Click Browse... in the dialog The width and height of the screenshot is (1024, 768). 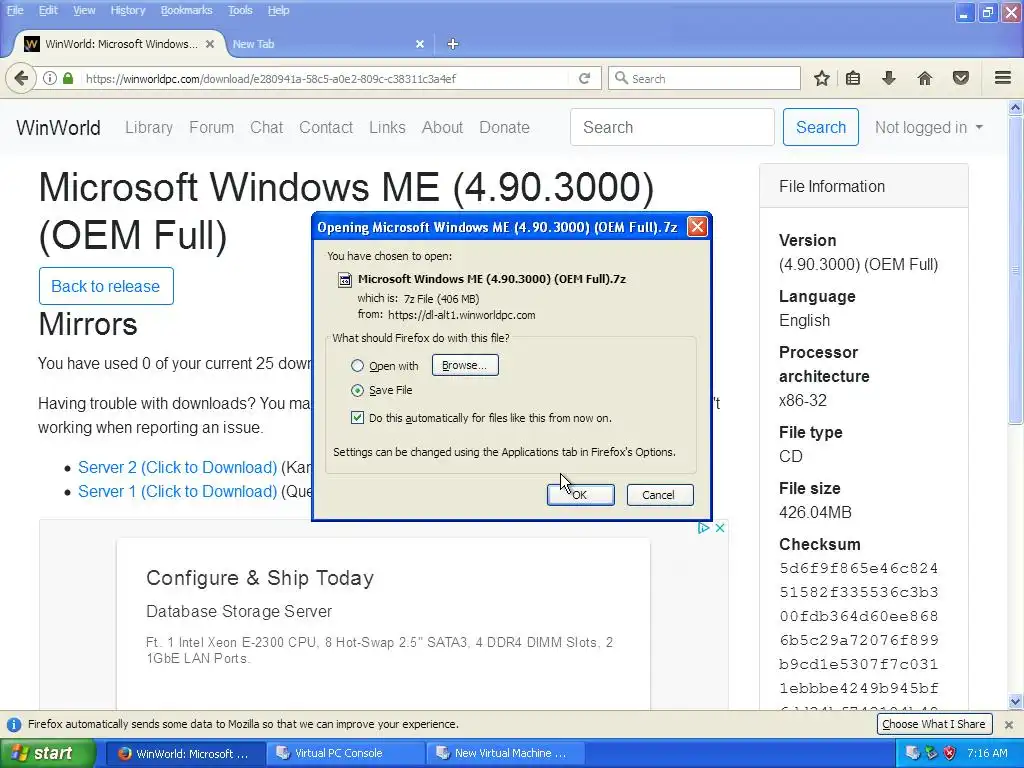(464, 366)
